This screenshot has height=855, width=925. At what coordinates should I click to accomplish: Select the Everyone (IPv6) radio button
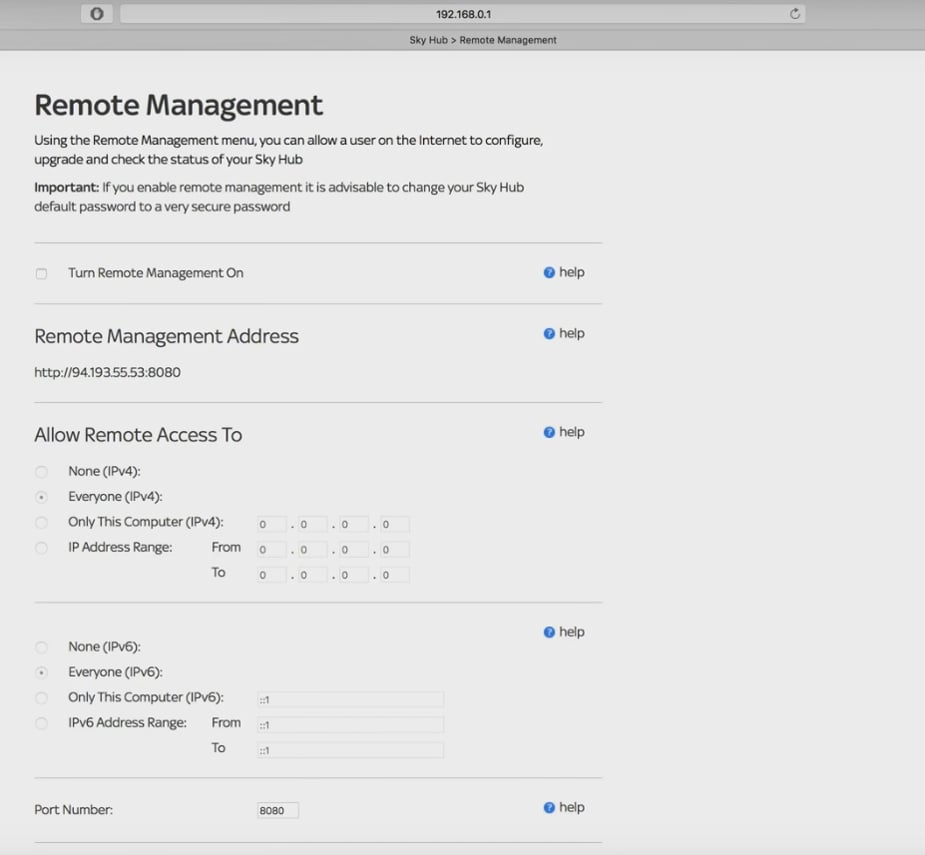click(41, 673)
